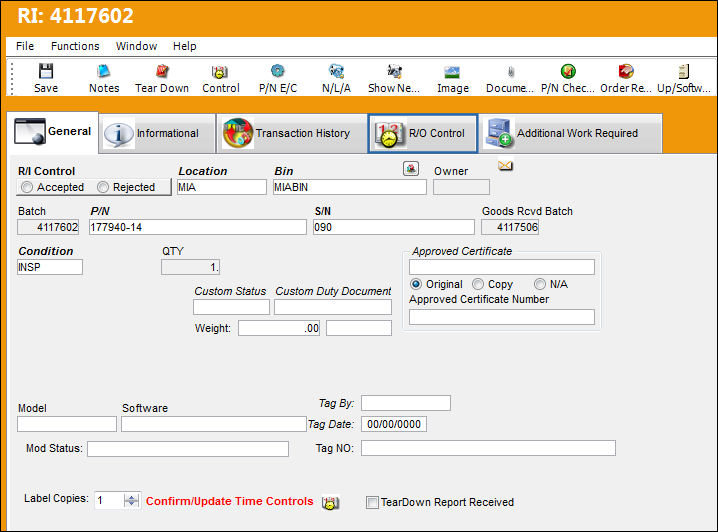
Task: Click the Batch field showing 4117602
Action: click(x=48, y=227)
